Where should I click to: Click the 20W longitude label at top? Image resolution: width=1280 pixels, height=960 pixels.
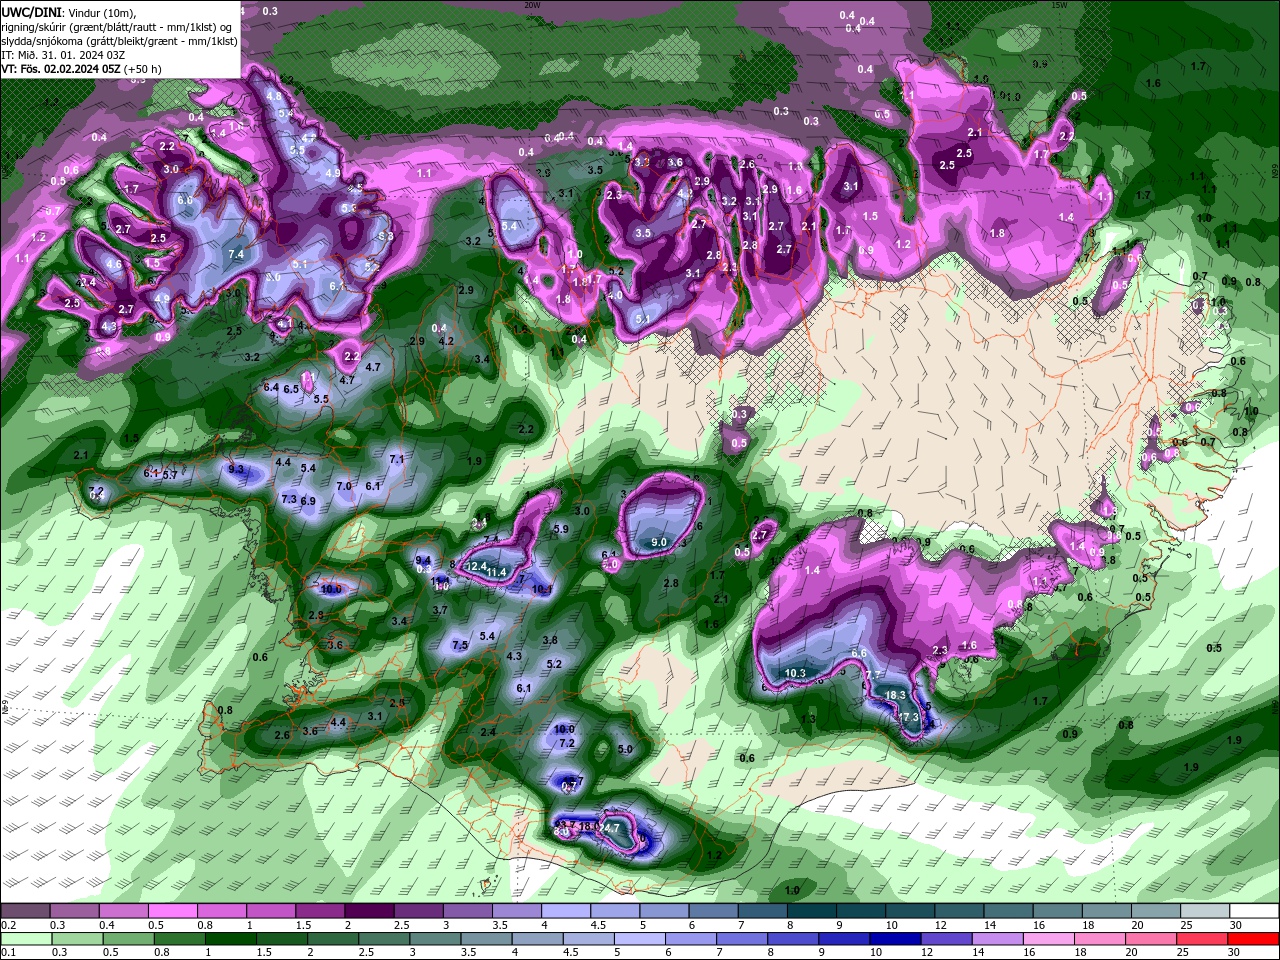coord(532,4)
